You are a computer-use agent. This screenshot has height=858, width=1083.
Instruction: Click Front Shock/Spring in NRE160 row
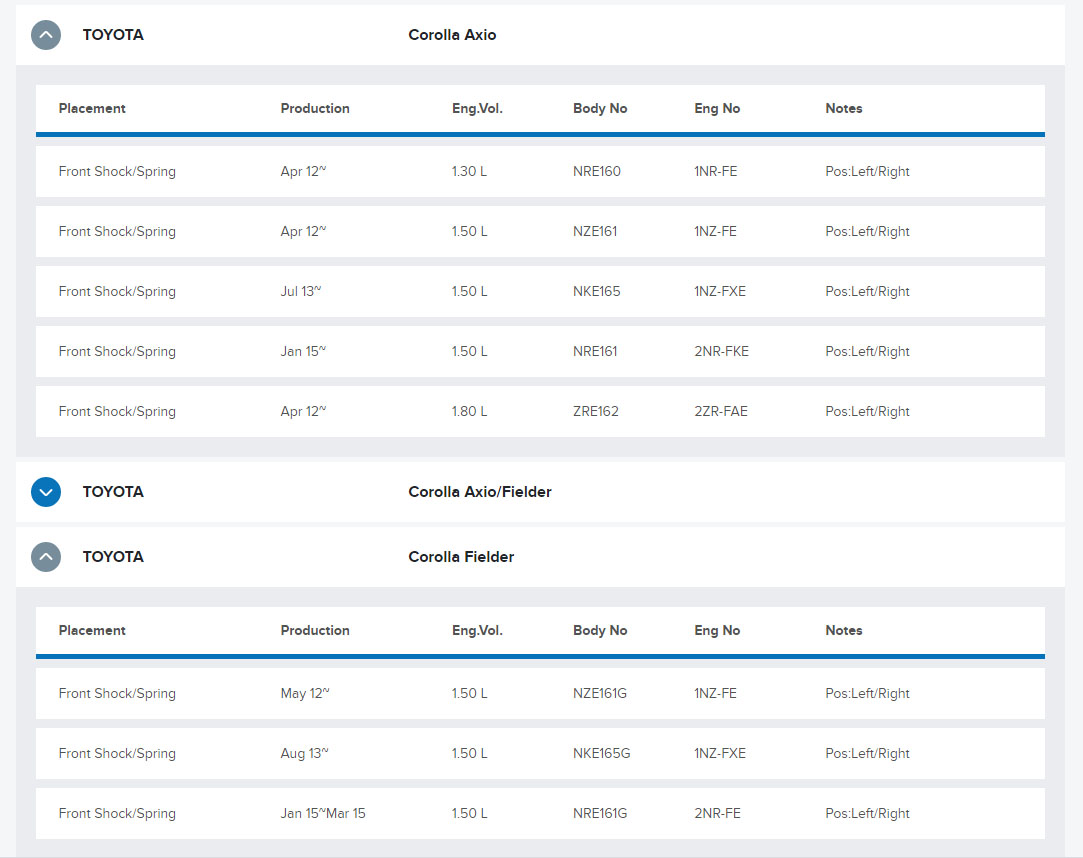pyautogui.click(x=117, y=171)
